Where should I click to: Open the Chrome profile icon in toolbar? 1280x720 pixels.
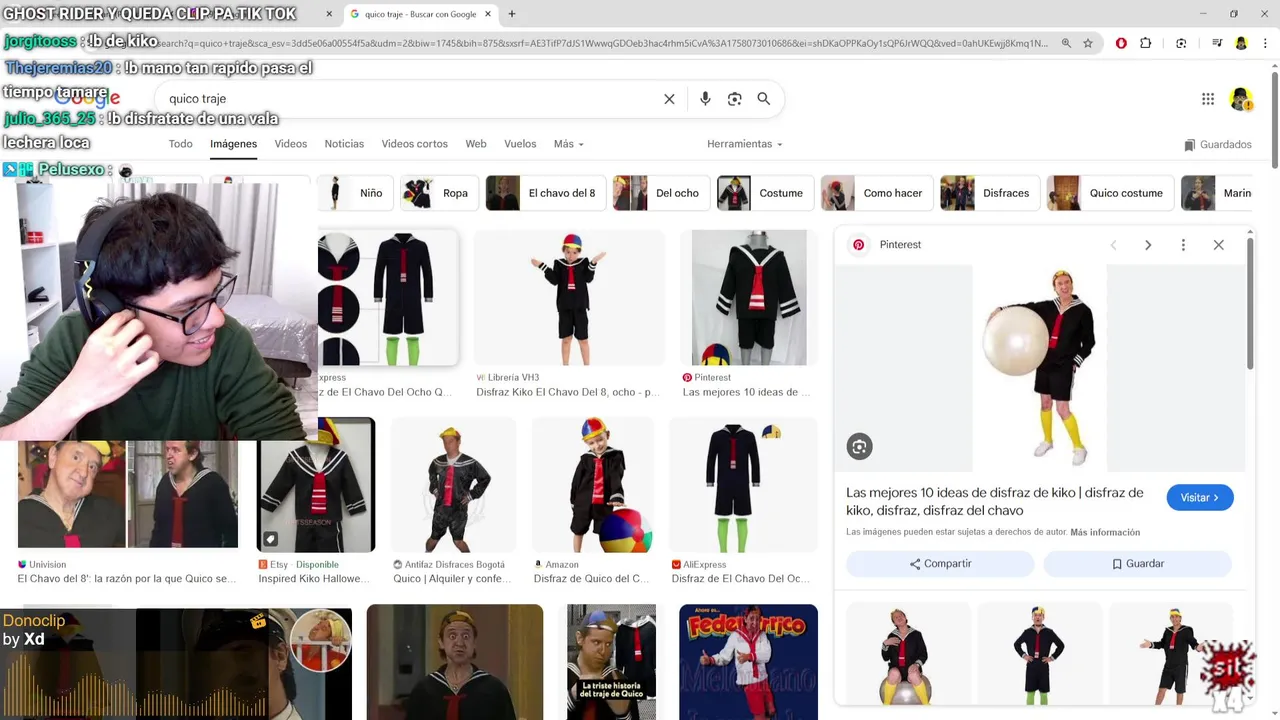tap(1241, 43)
